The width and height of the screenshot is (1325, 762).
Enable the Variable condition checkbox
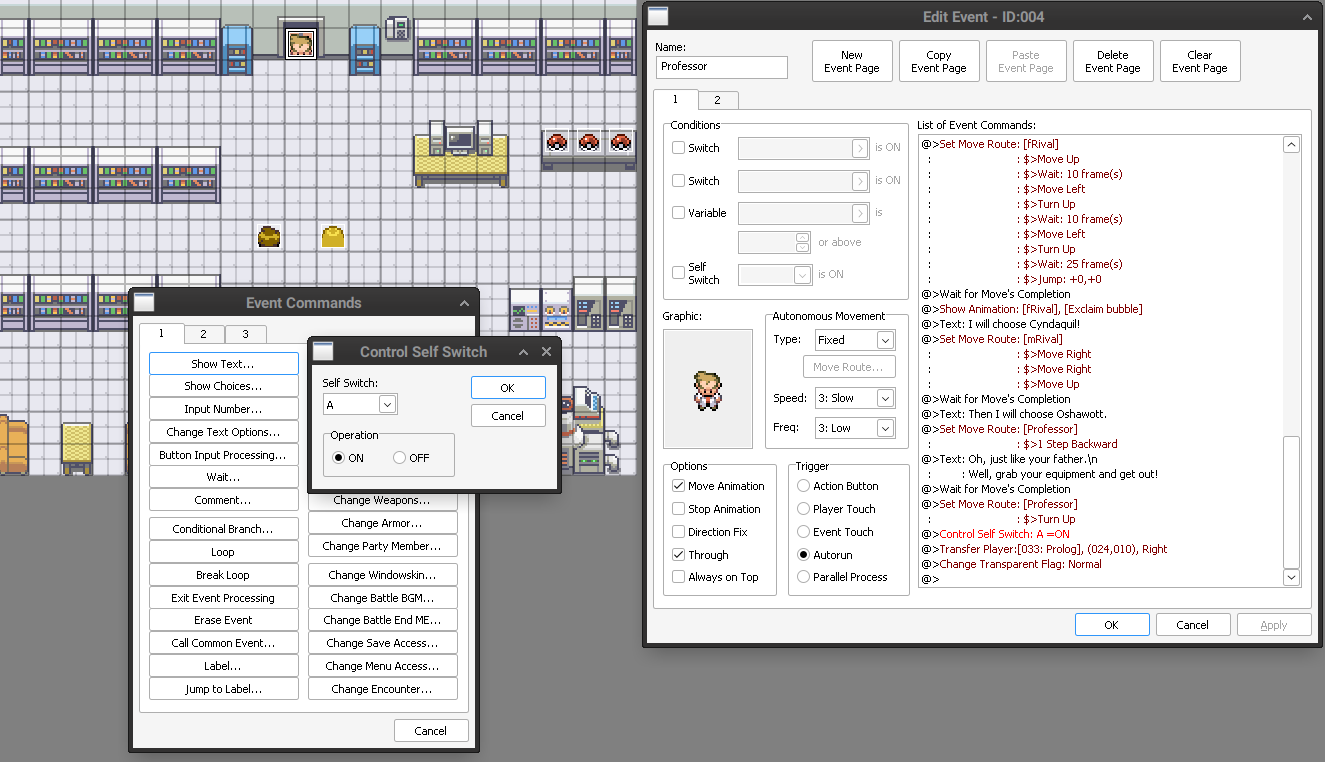coord(679,213)
